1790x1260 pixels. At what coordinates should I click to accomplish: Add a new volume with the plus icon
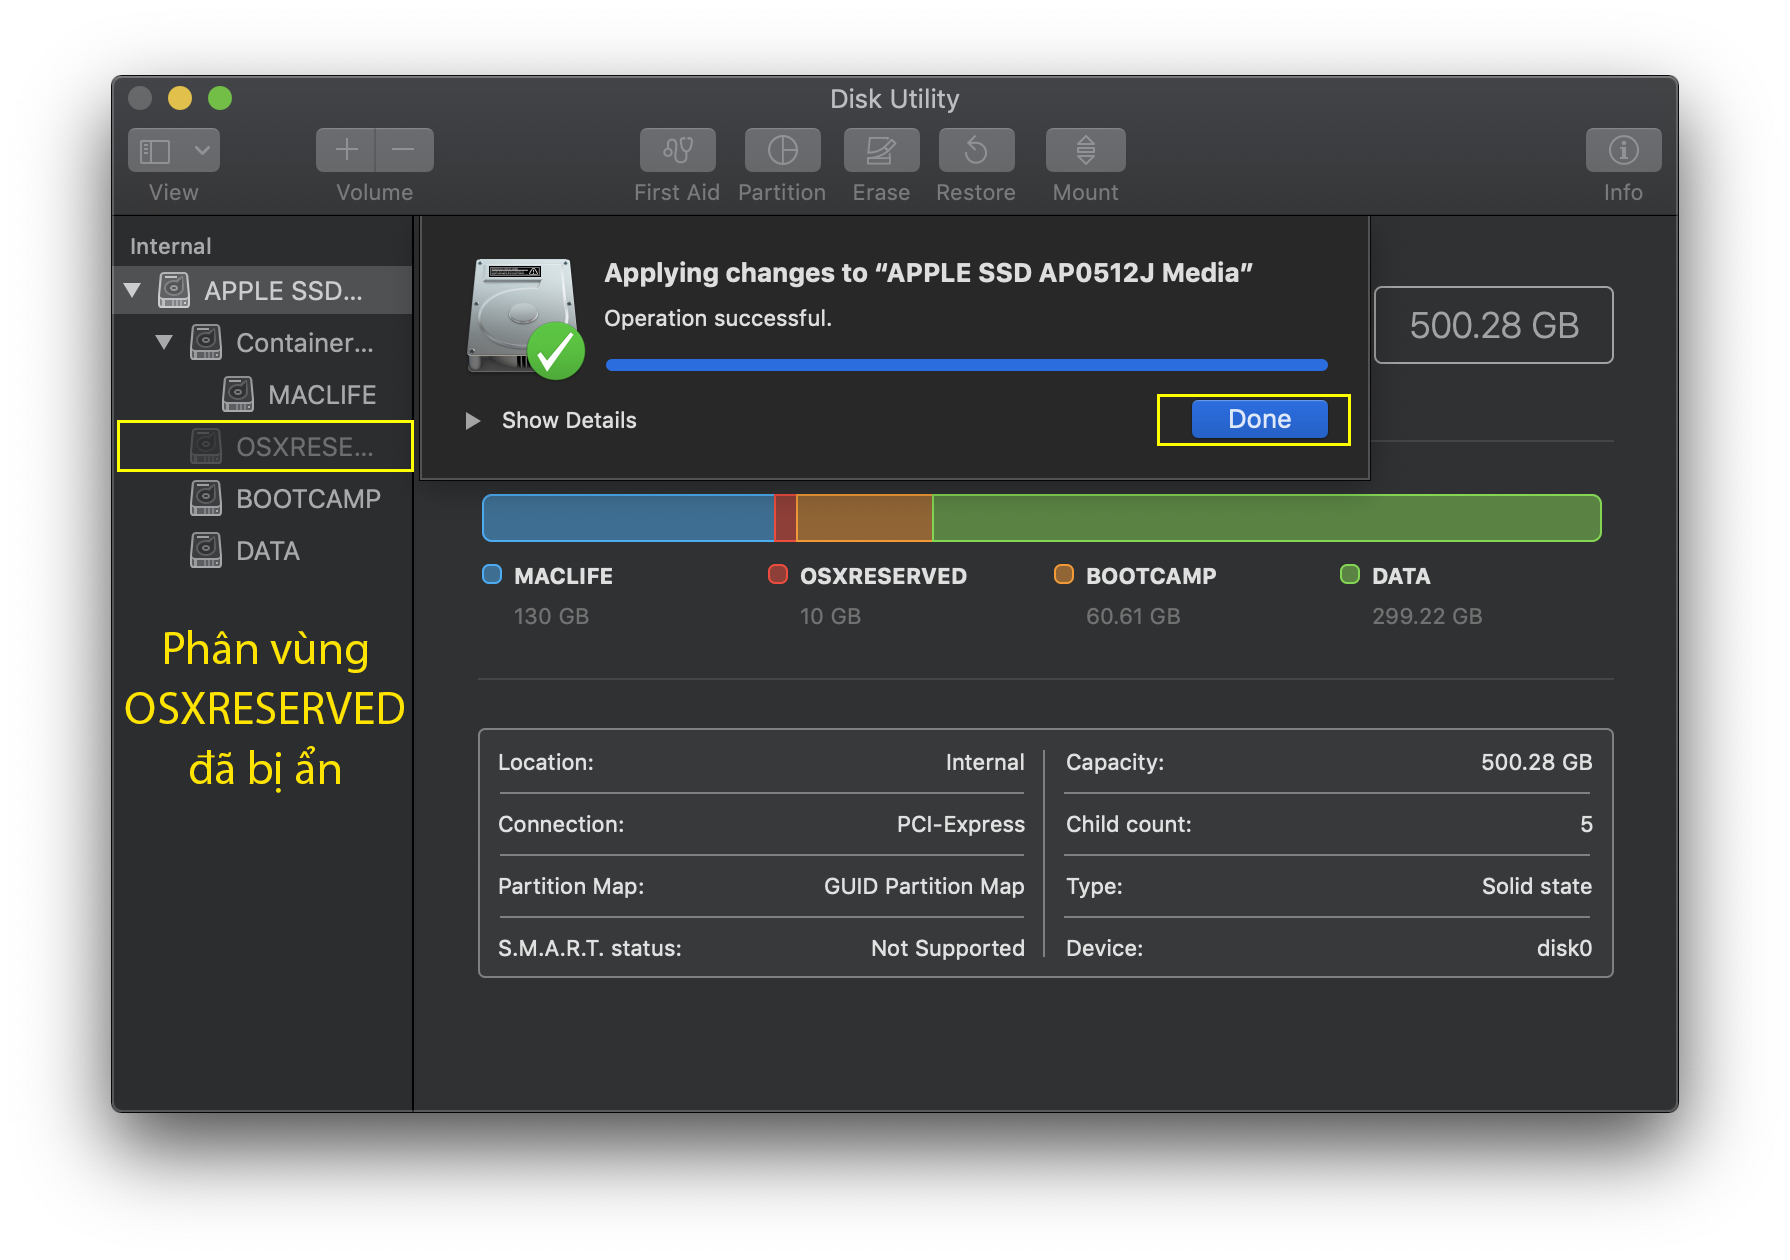[x=345, y=150]
